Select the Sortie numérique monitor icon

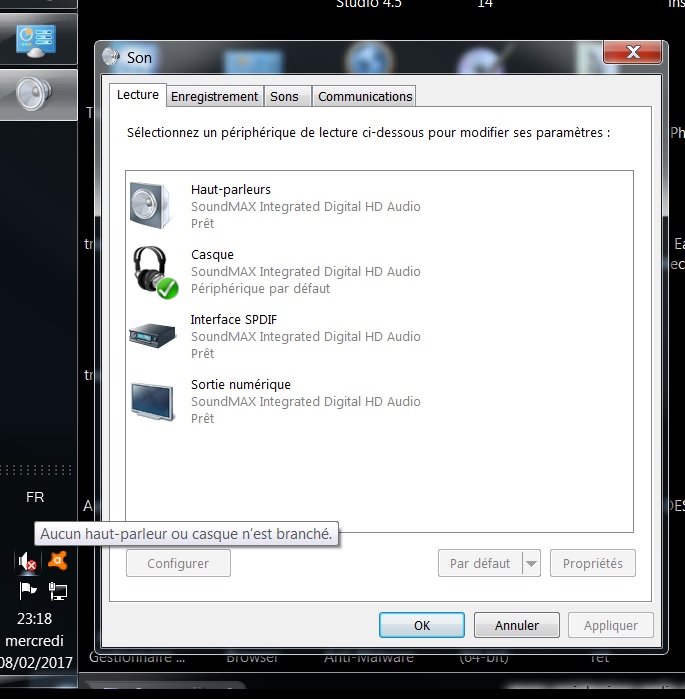[x=152, y=401]
